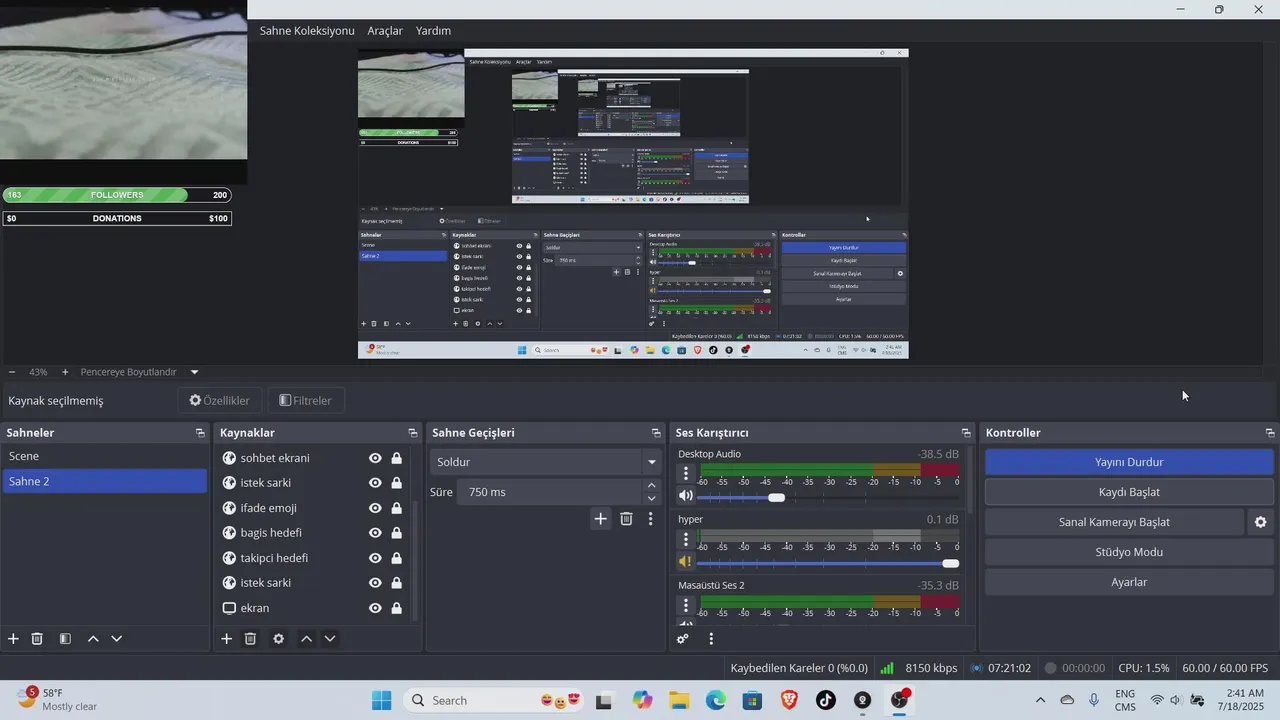Hide the takipci hedefi source
This screenshot has height=720, width=1280.
pyautogui.click(x=375, y=558)
